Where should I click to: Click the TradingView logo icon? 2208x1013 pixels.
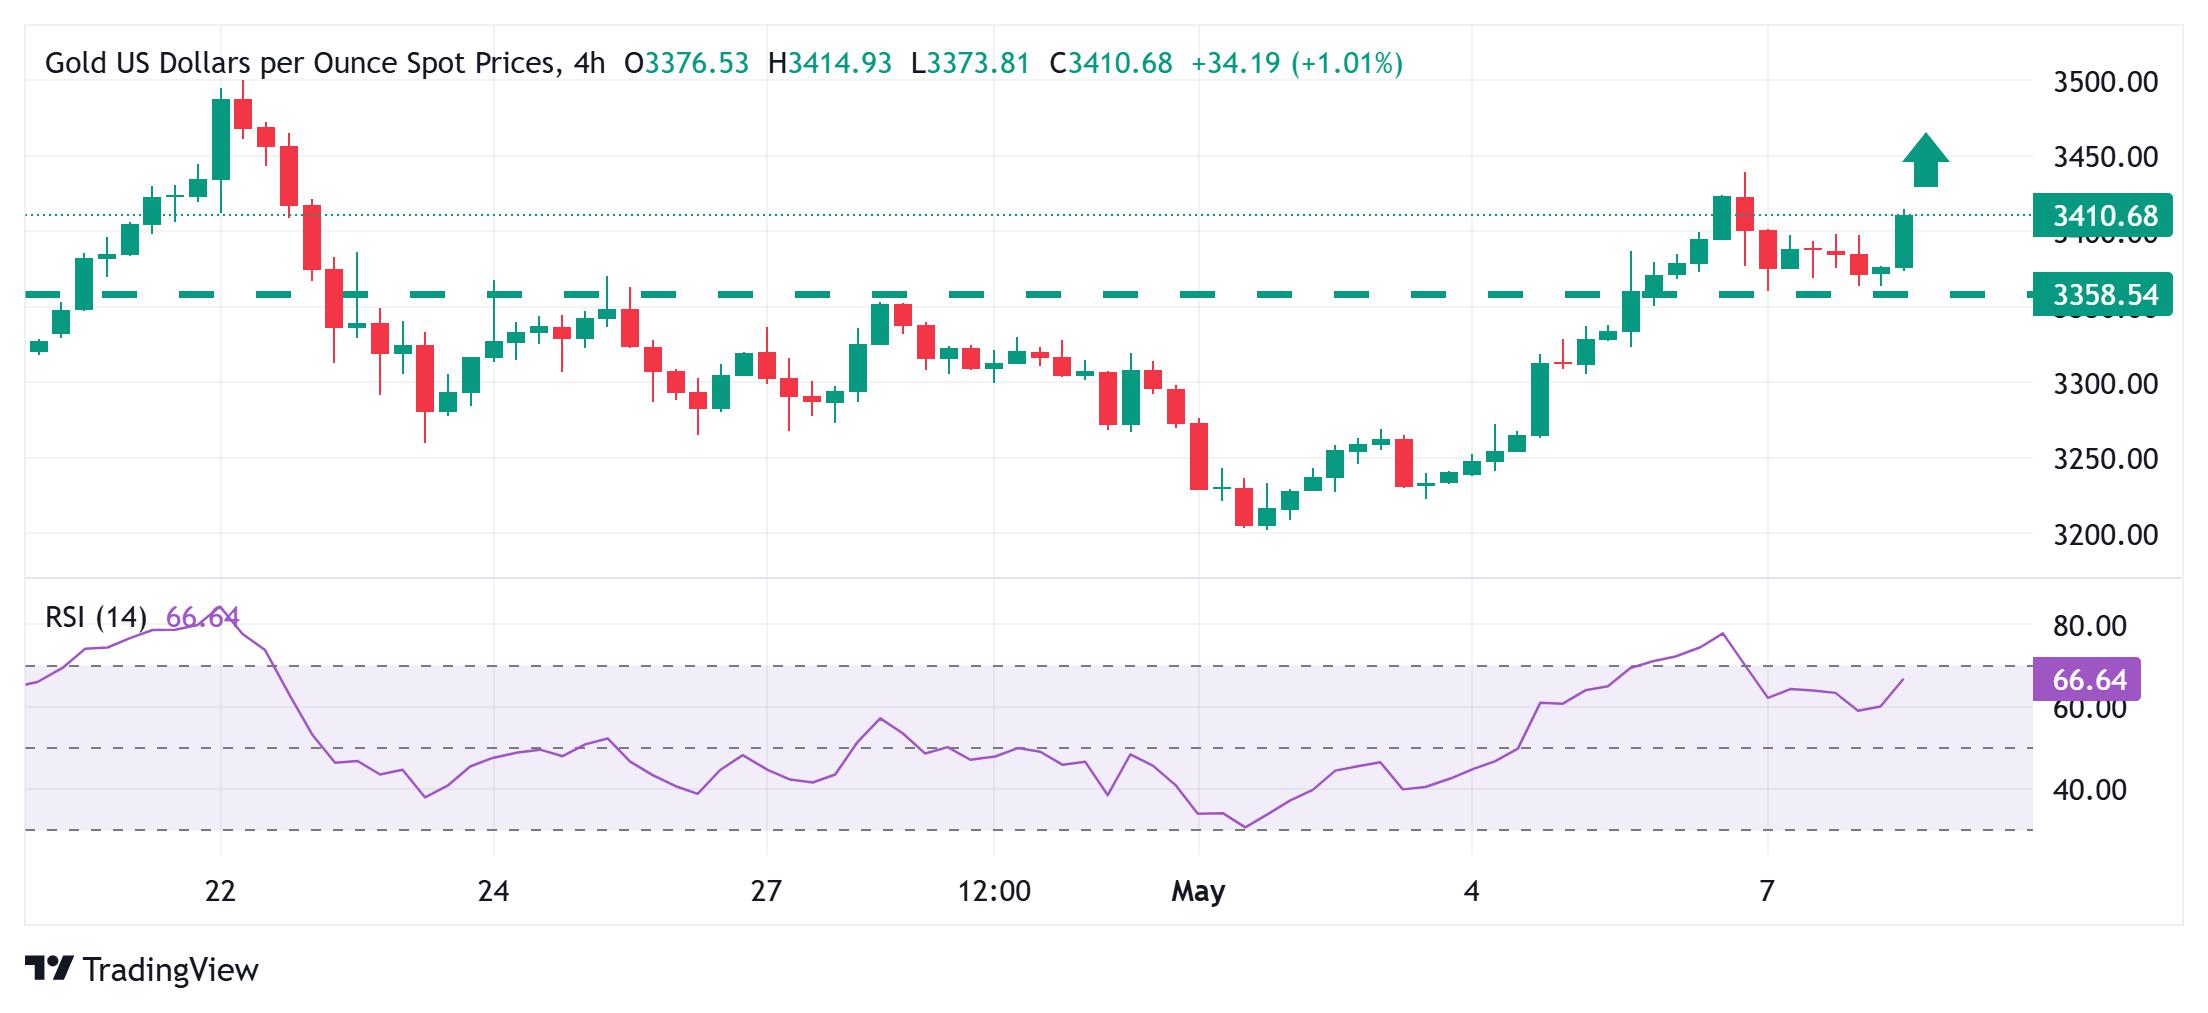pyautogui.click(x=49, y=969)
